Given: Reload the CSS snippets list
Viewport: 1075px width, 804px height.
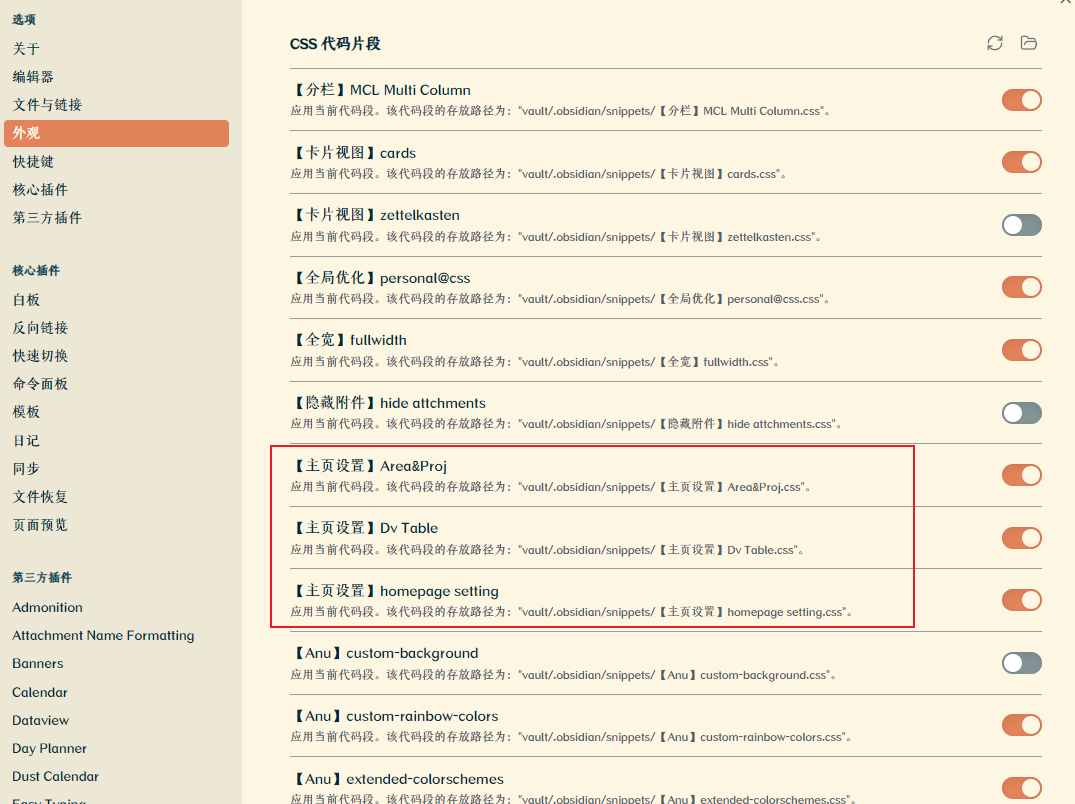Looking at the screenshot, I should 995,43.
